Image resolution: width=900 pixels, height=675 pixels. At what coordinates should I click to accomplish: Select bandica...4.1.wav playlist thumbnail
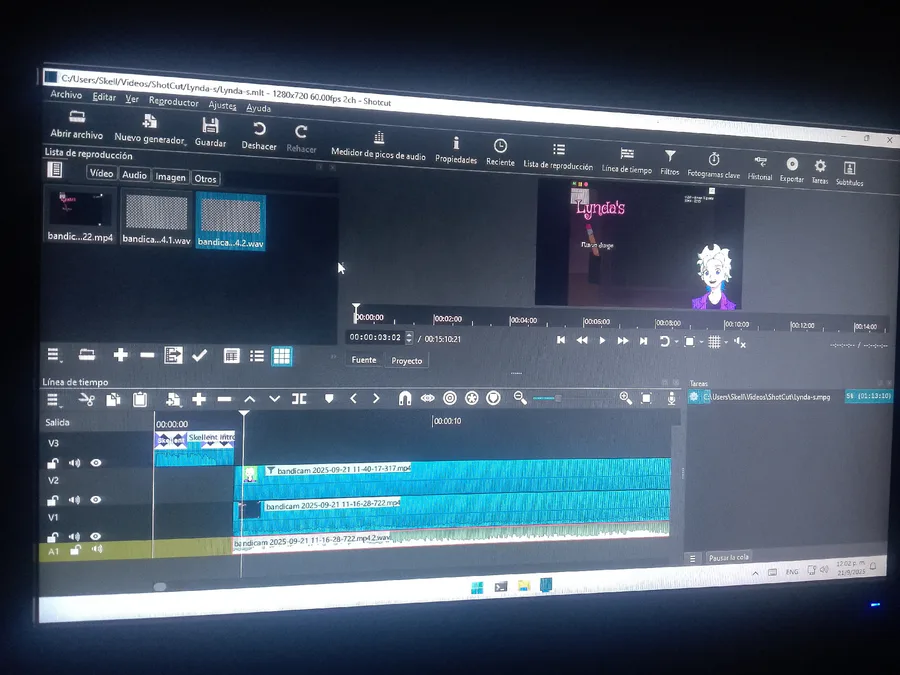click(x=156, y=219)
